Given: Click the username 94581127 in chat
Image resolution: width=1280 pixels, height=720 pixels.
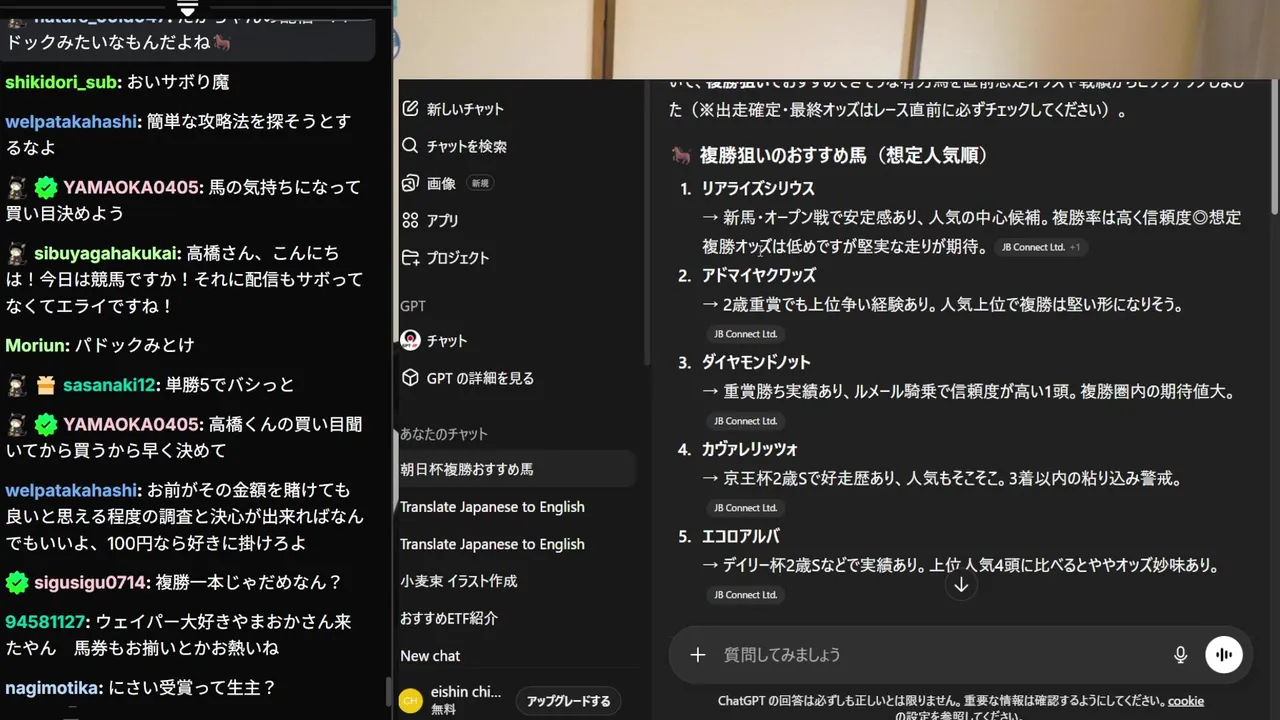Looking at the screenshot, I should (43, 622).
